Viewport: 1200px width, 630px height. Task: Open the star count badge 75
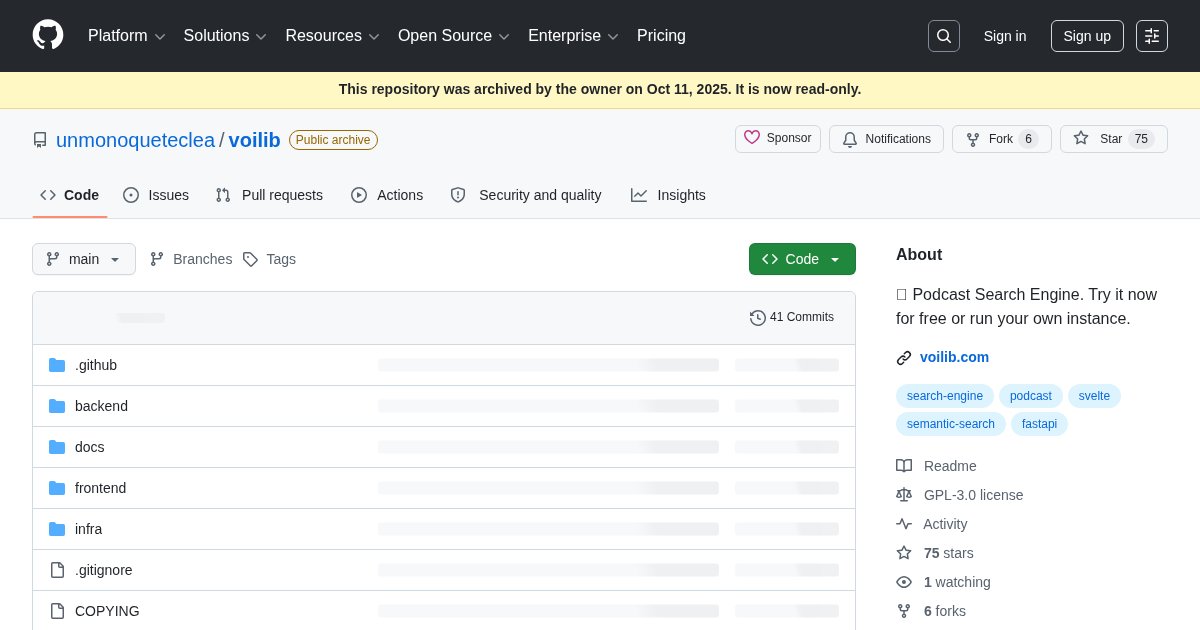pyautogui.click(x=1141, y=139)
